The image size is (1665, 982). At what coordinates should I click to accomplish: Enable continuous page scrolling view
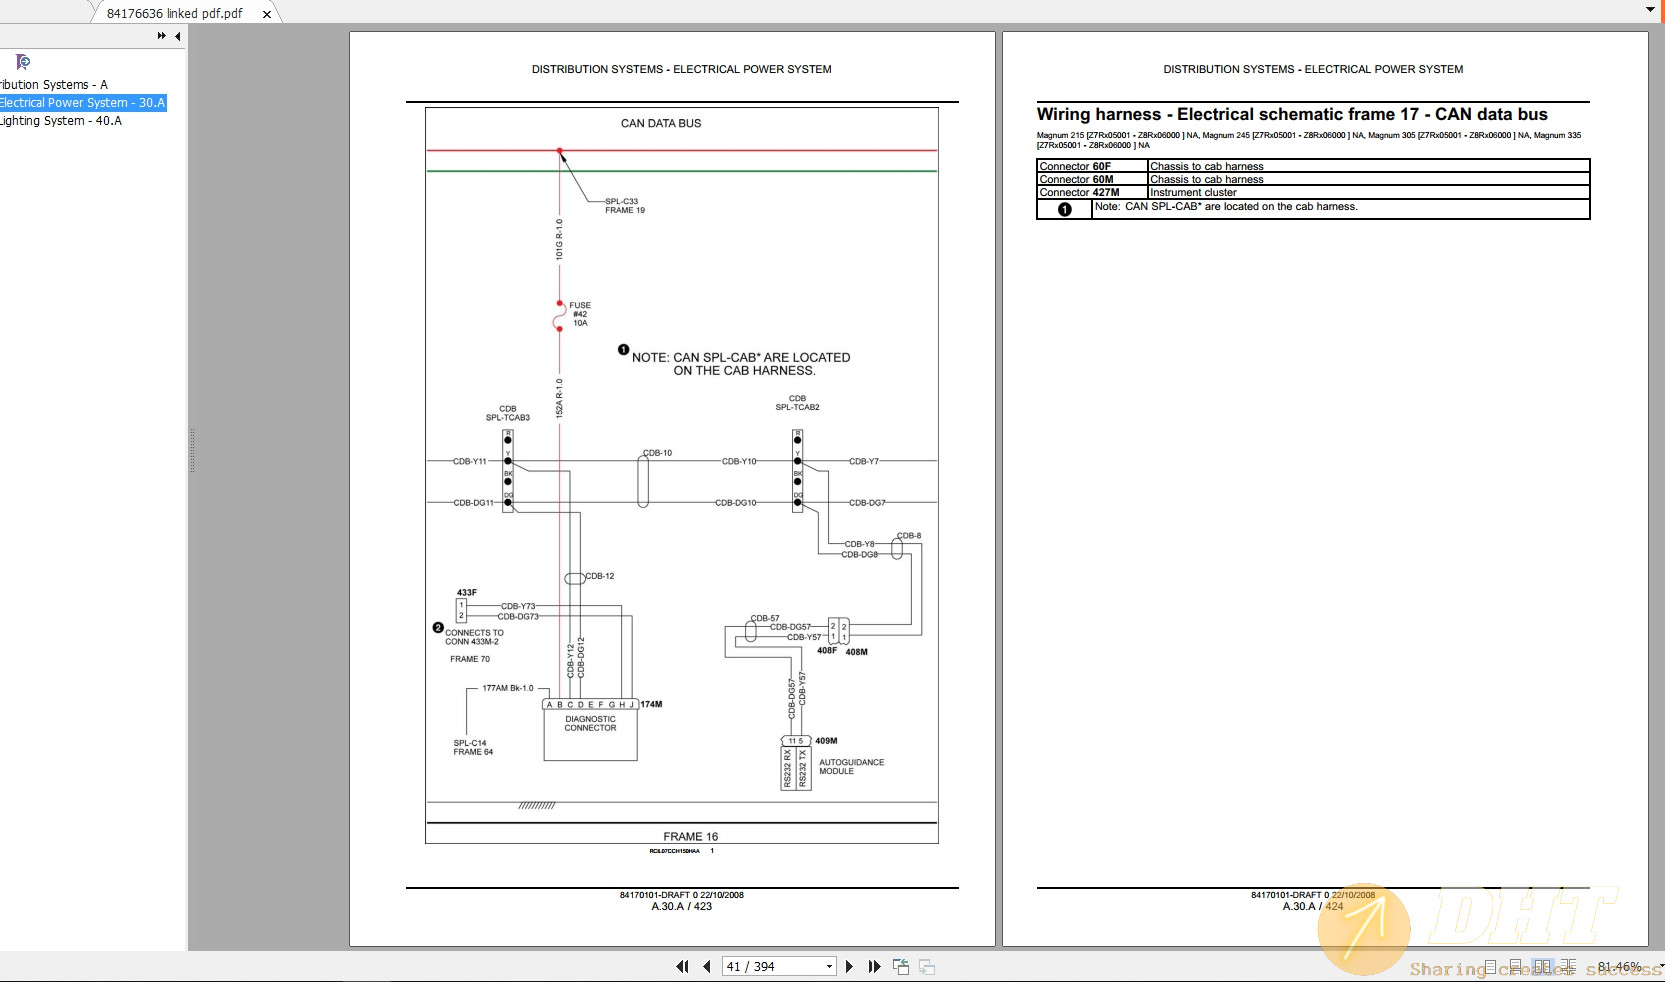(1516, 967)
